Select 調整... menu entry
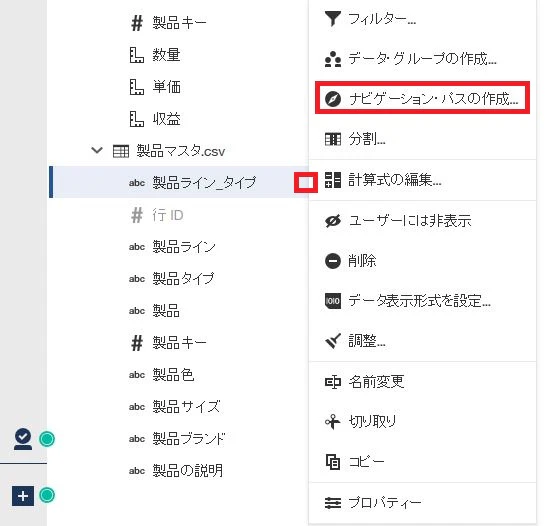546x526 pixels. [x=422, y=341]
